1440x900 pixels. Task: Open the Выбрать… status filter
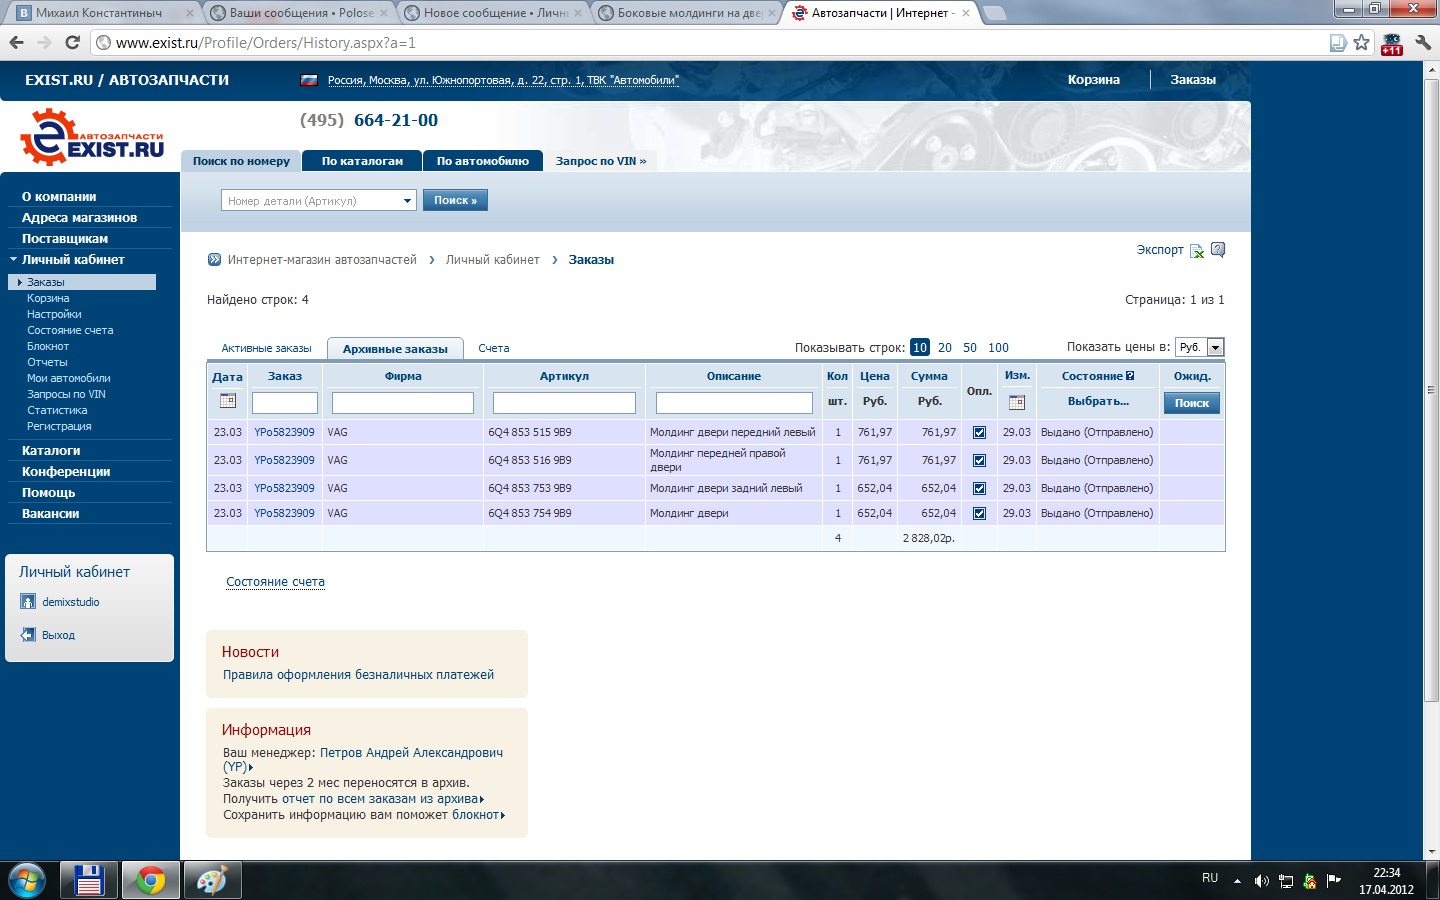[1097, 402]
